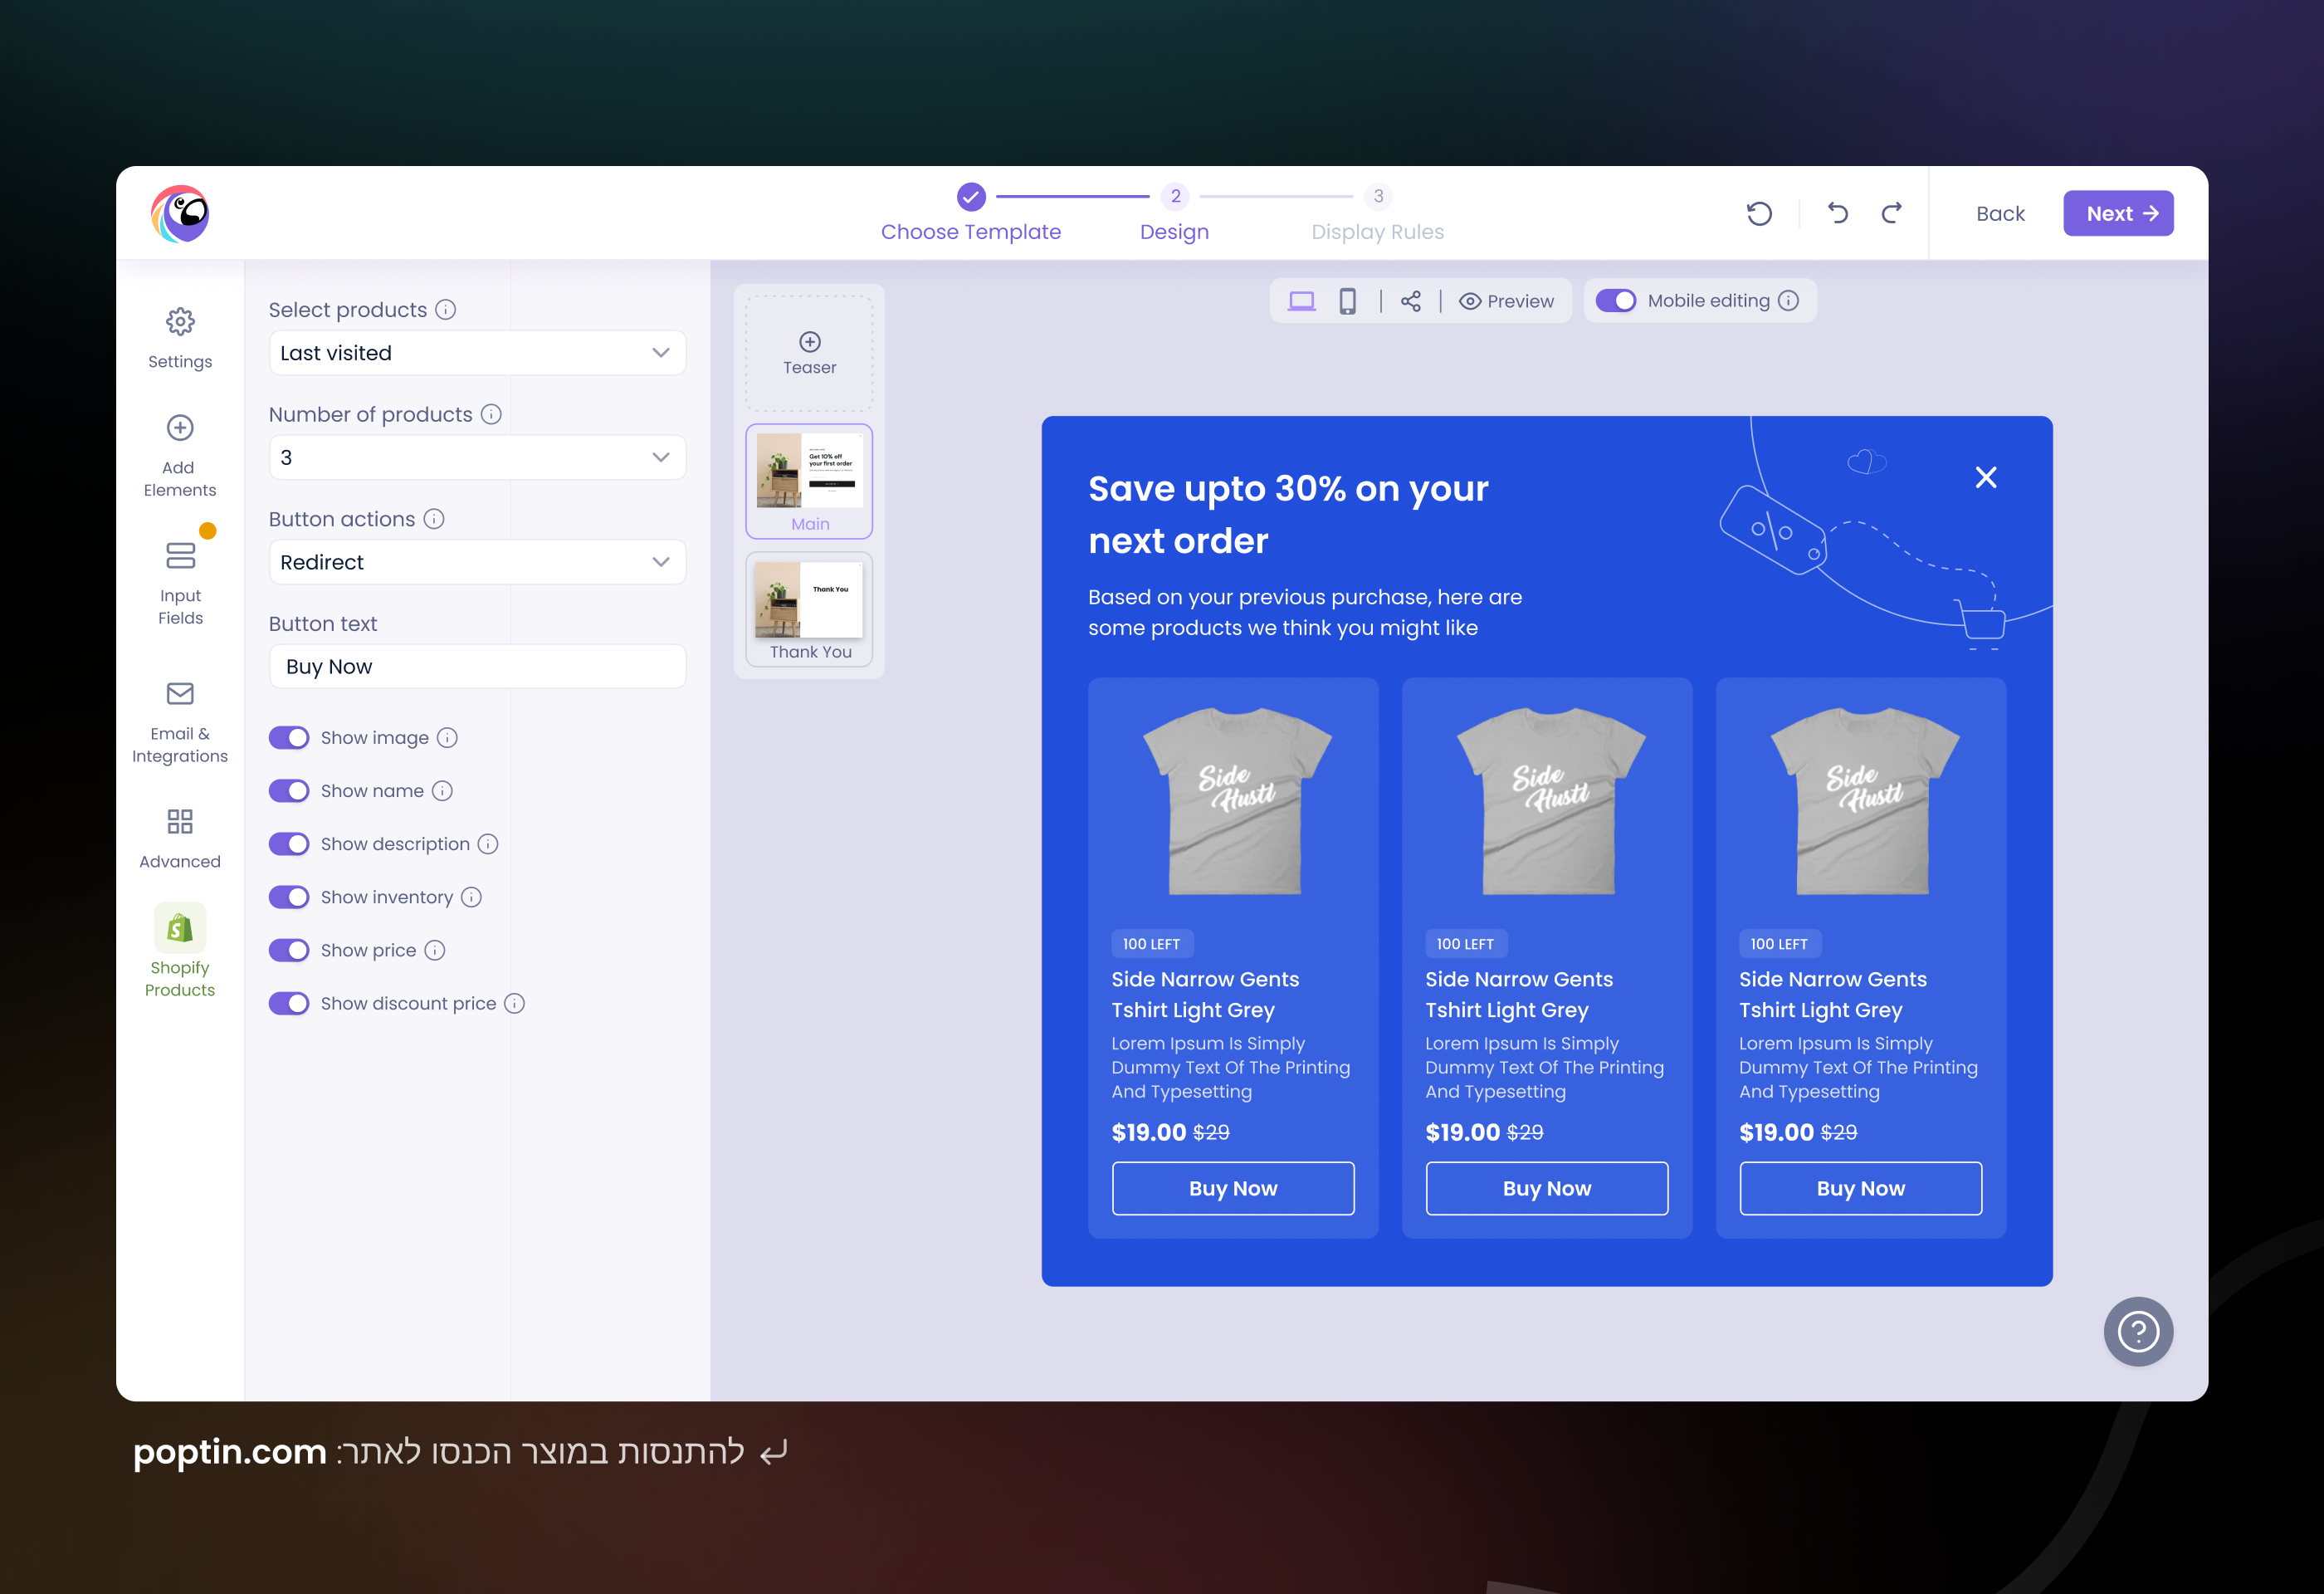The image size is (2324, 1594).
Task: Click Buy Now on second product card
Action: coord(1547,1188)
